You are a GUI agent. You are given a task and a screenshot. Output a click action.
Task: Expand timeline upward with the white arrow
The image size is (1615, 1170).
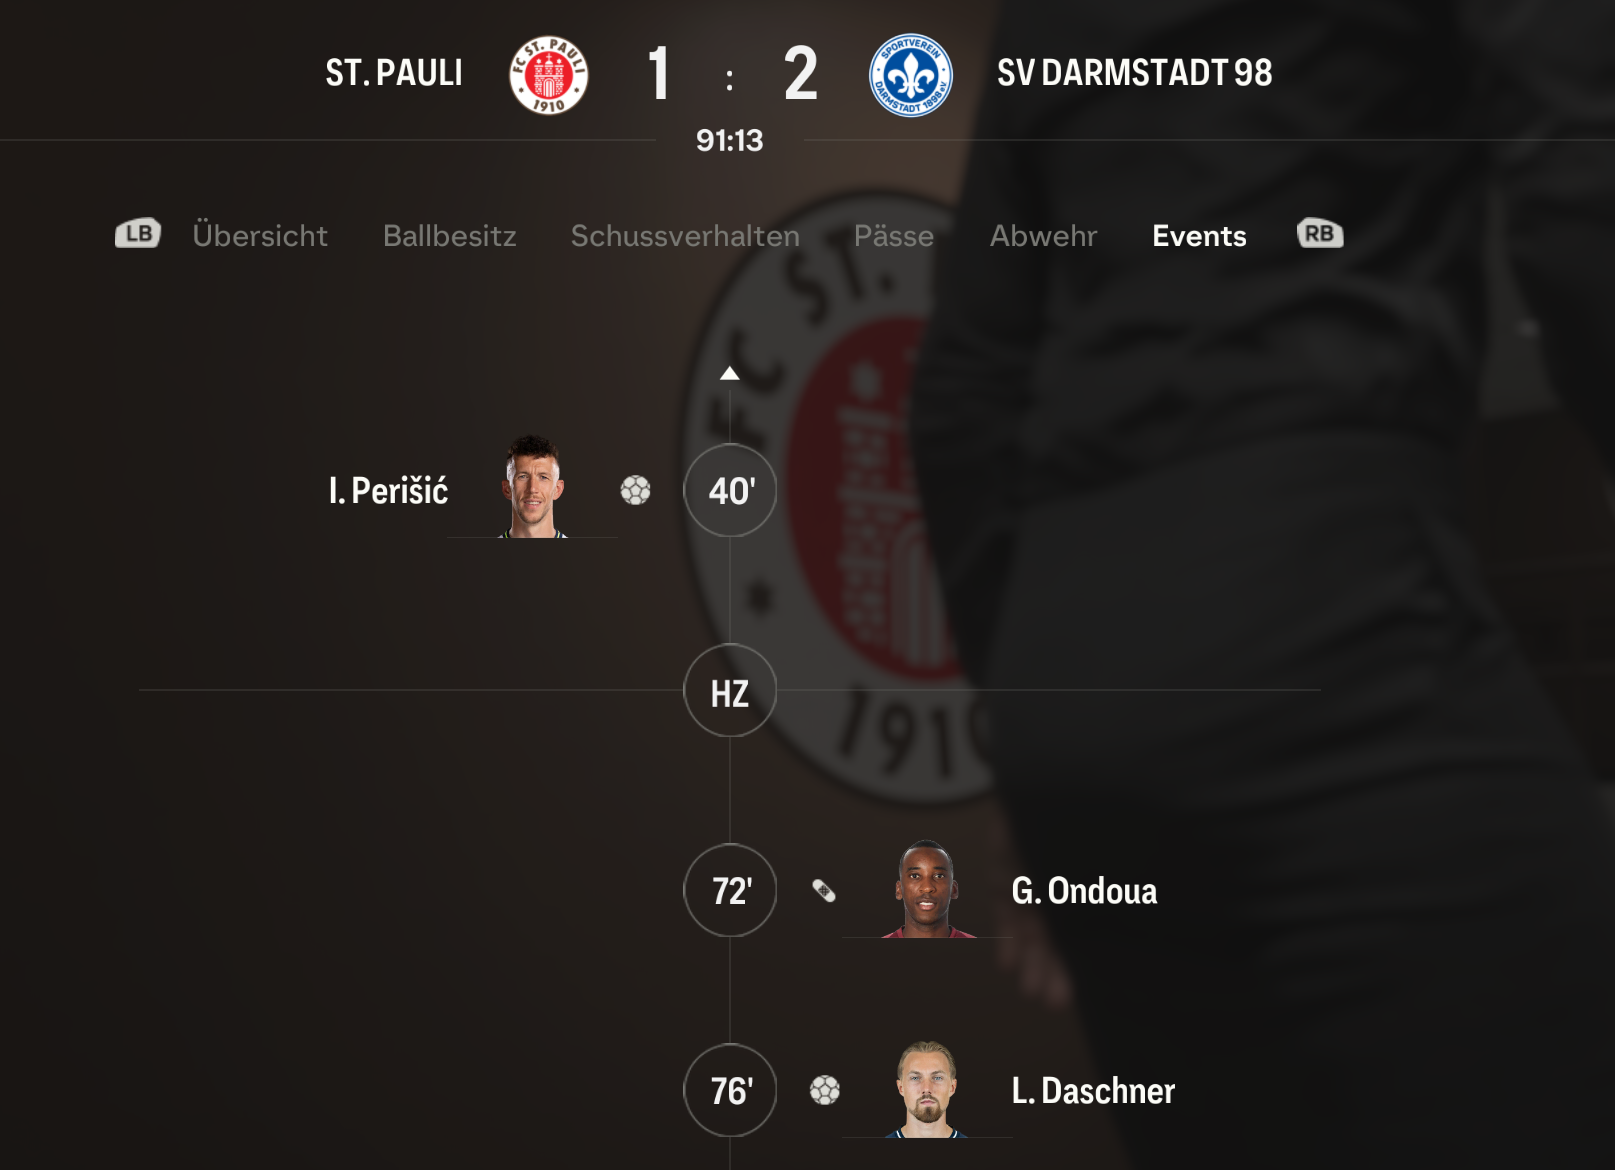(730, 373)
